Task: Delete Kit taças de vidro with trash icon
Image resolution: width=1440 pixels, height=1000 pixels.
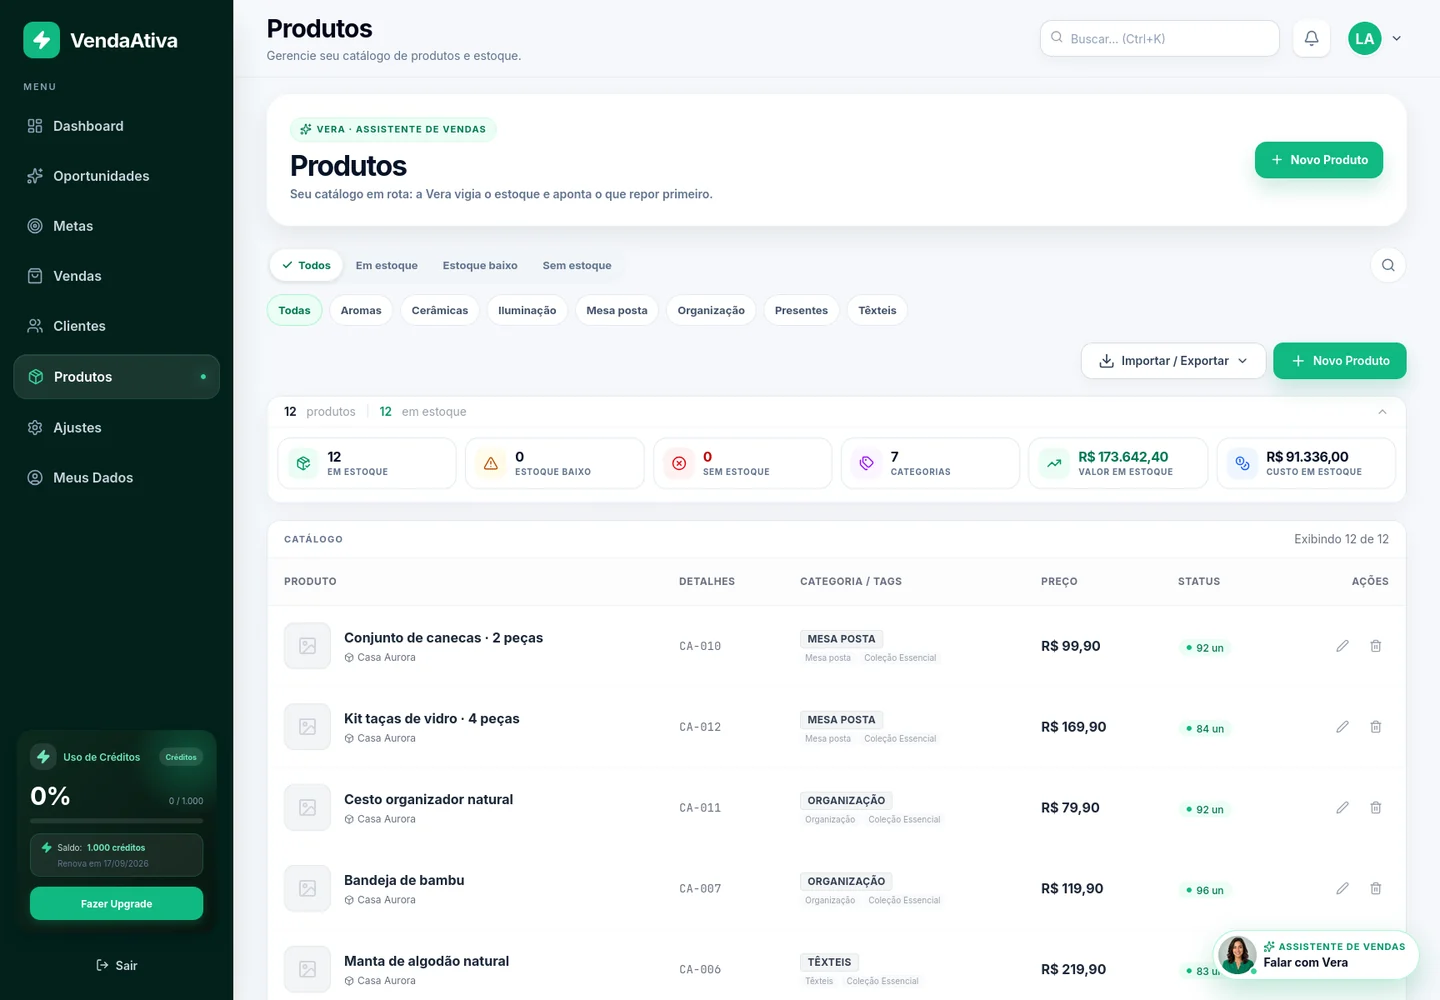Action: [x=1375, y=727]
